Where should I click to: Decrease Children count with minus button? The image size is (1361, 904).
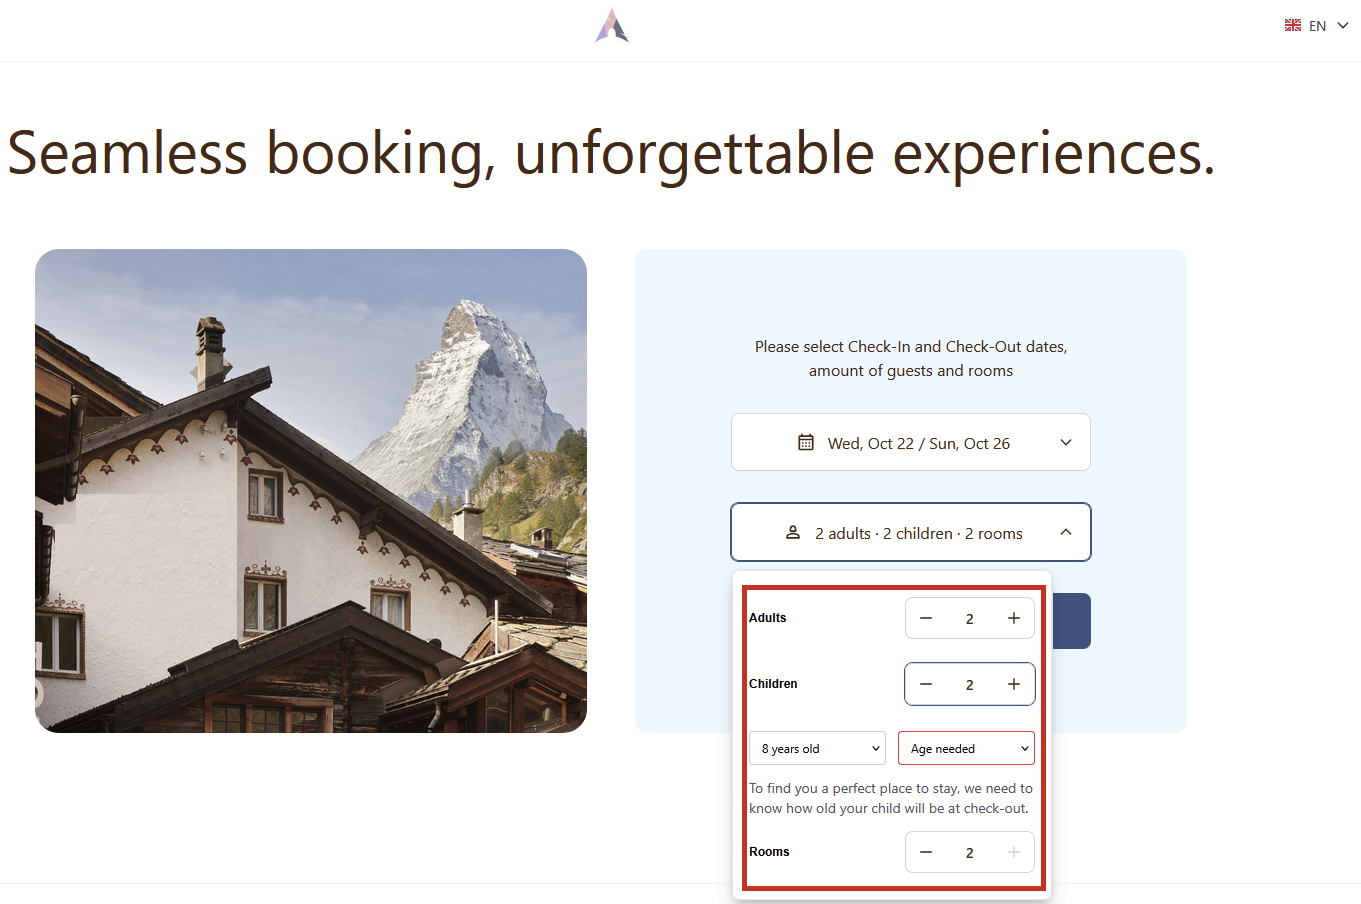(x=926, y=685)
